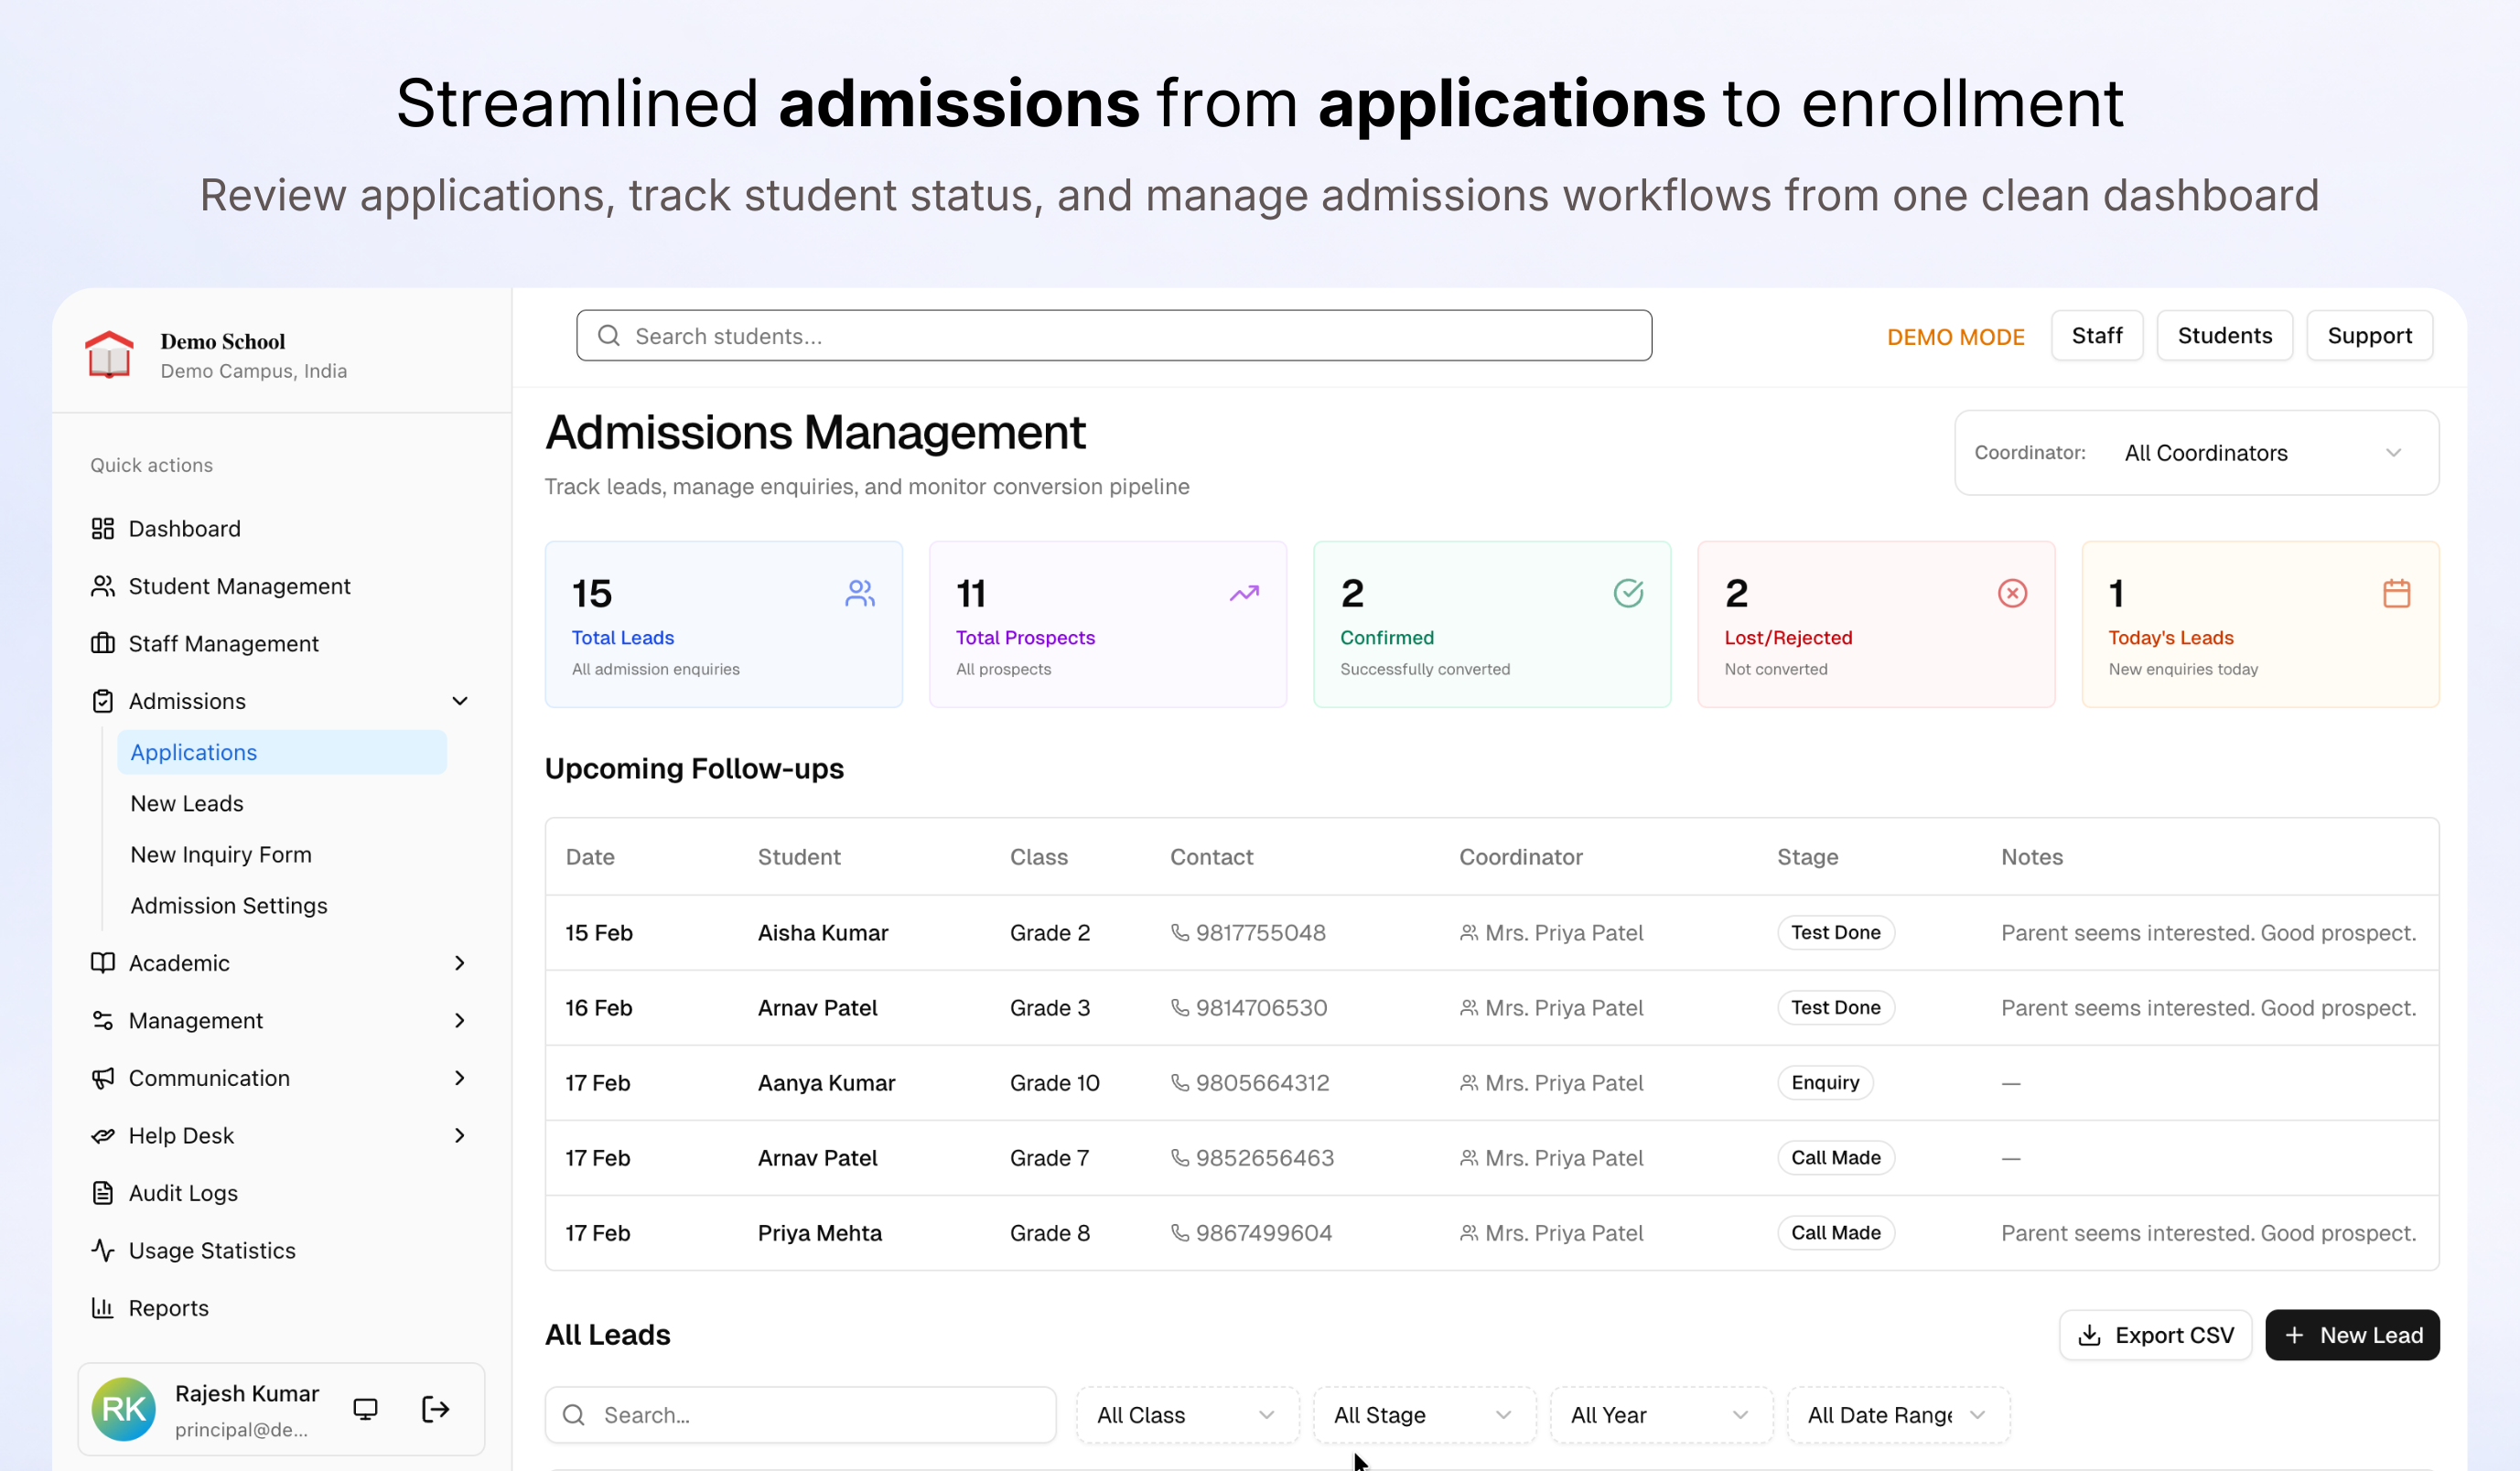2520x1471 pixels.
Task: Switch to the Students tab
Action: pyautogui.click(x=2224, y=335)
